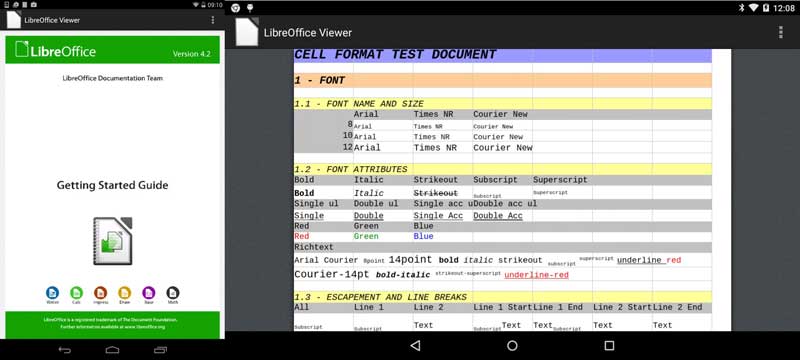Tap the app icon beside the large LibreOffice Viewer title

(x=247, y=32)
